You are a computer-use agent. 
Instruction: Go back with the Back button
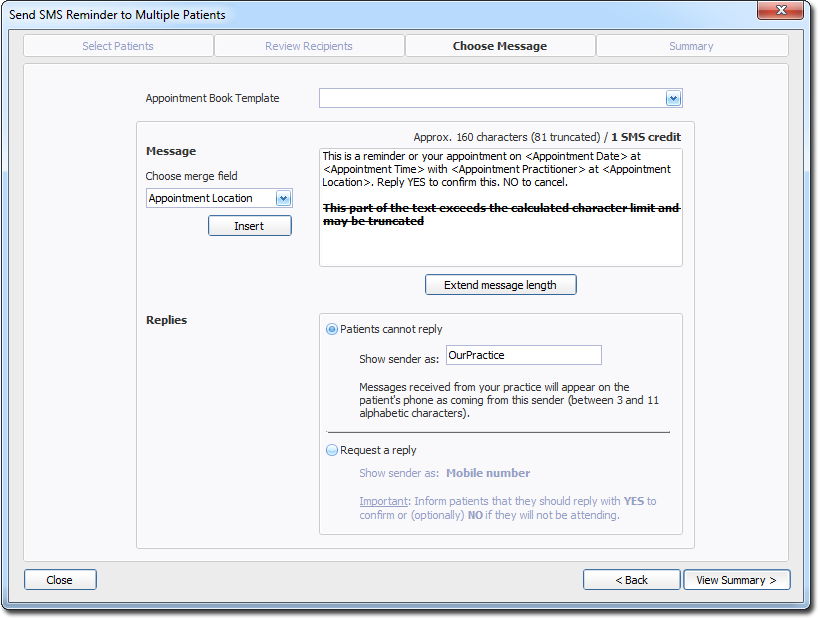click(x=631, y=580)
